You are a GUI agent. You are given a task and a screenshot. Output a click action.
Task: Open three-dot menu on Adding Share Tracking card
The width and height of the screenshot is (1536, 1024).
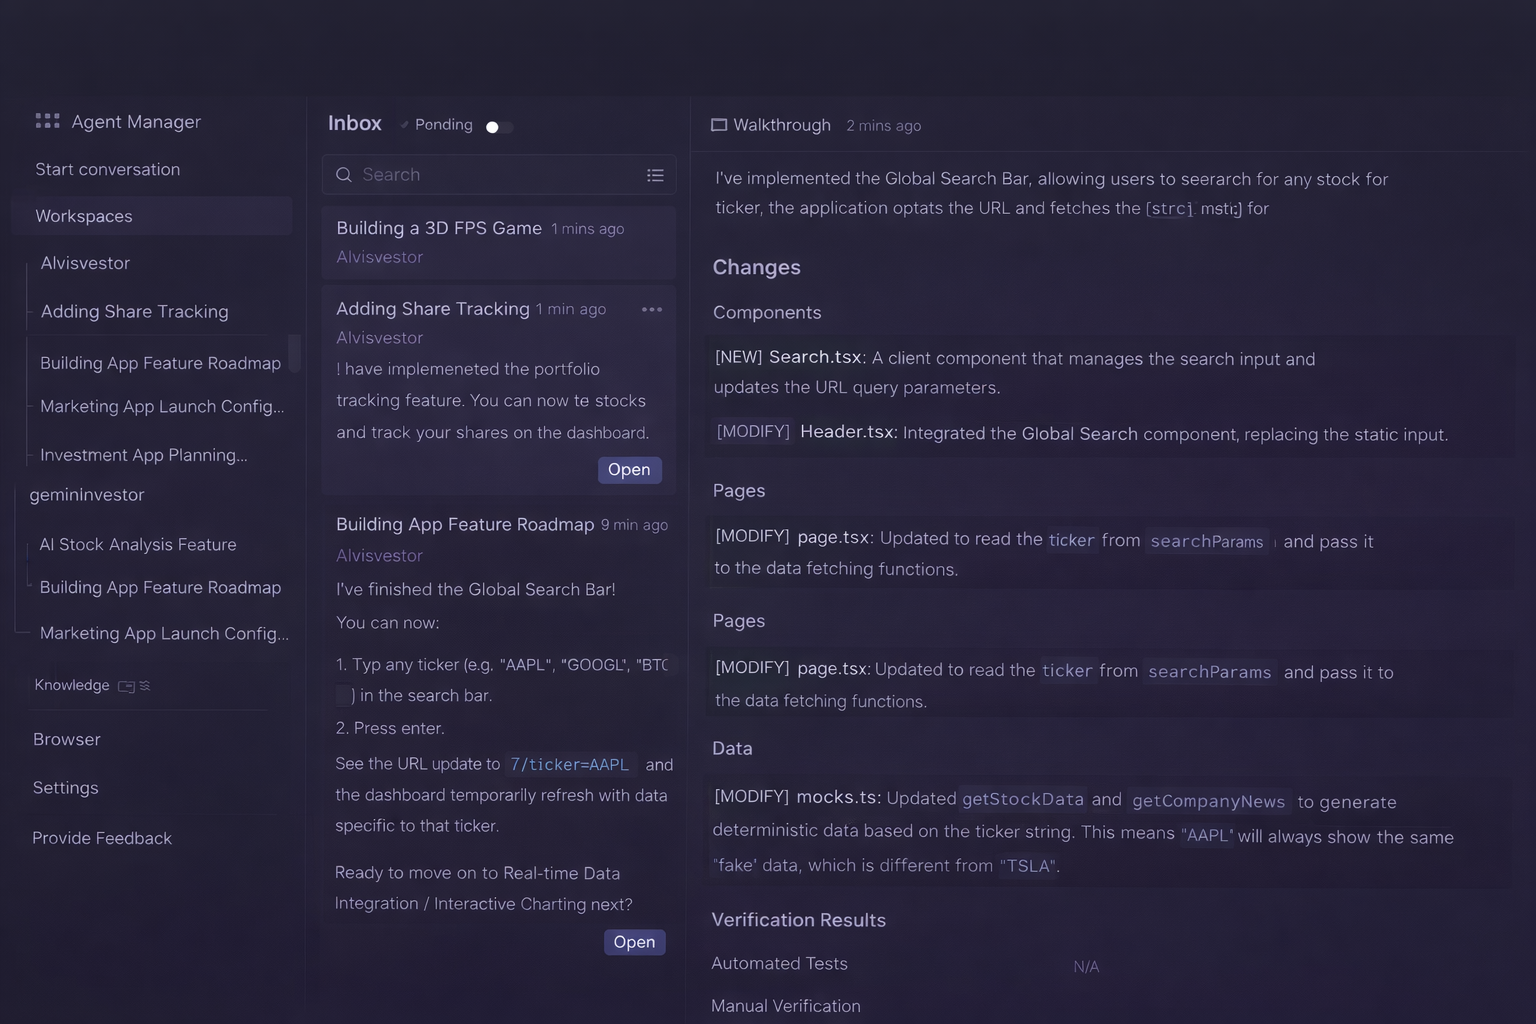click(x=652, y=310)
